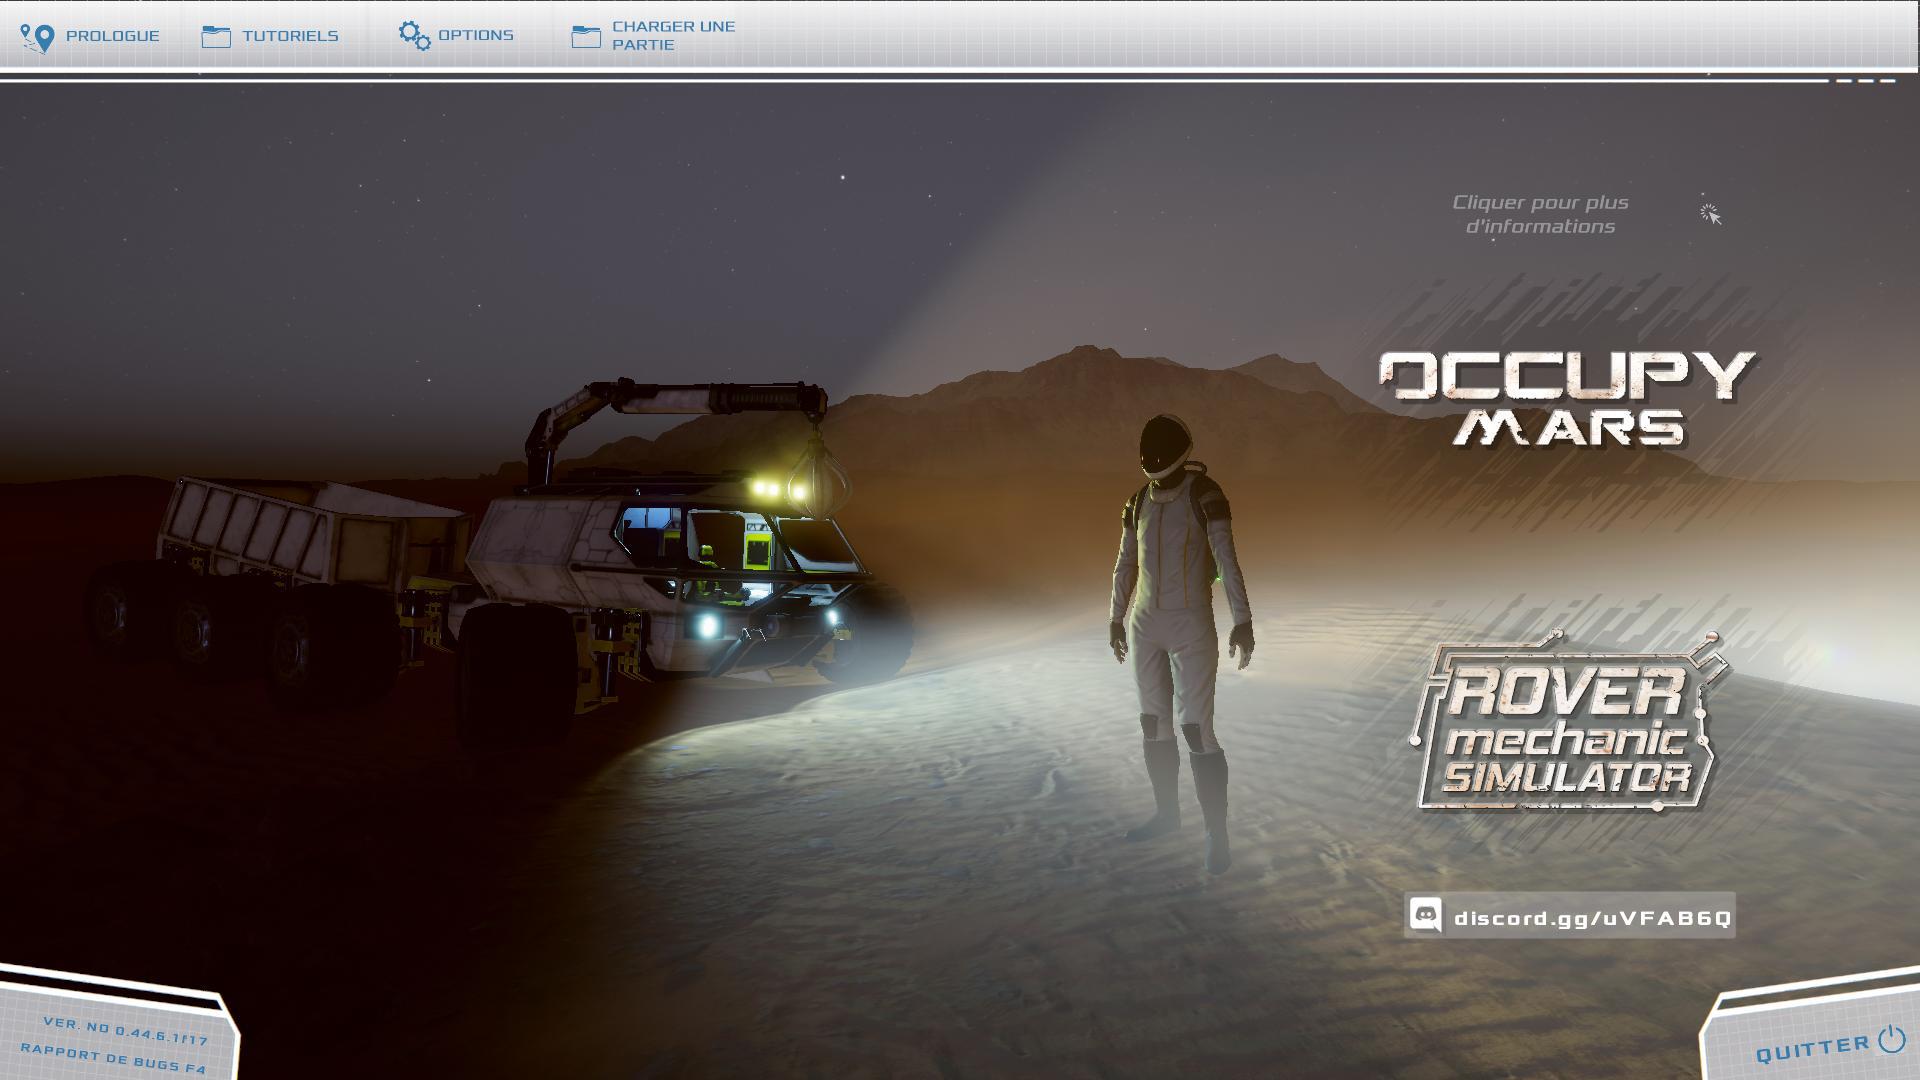Open the PROLOGUE menu entry
The width and height of the screenshot is (1920, 1080).
(x=112, y=36)
